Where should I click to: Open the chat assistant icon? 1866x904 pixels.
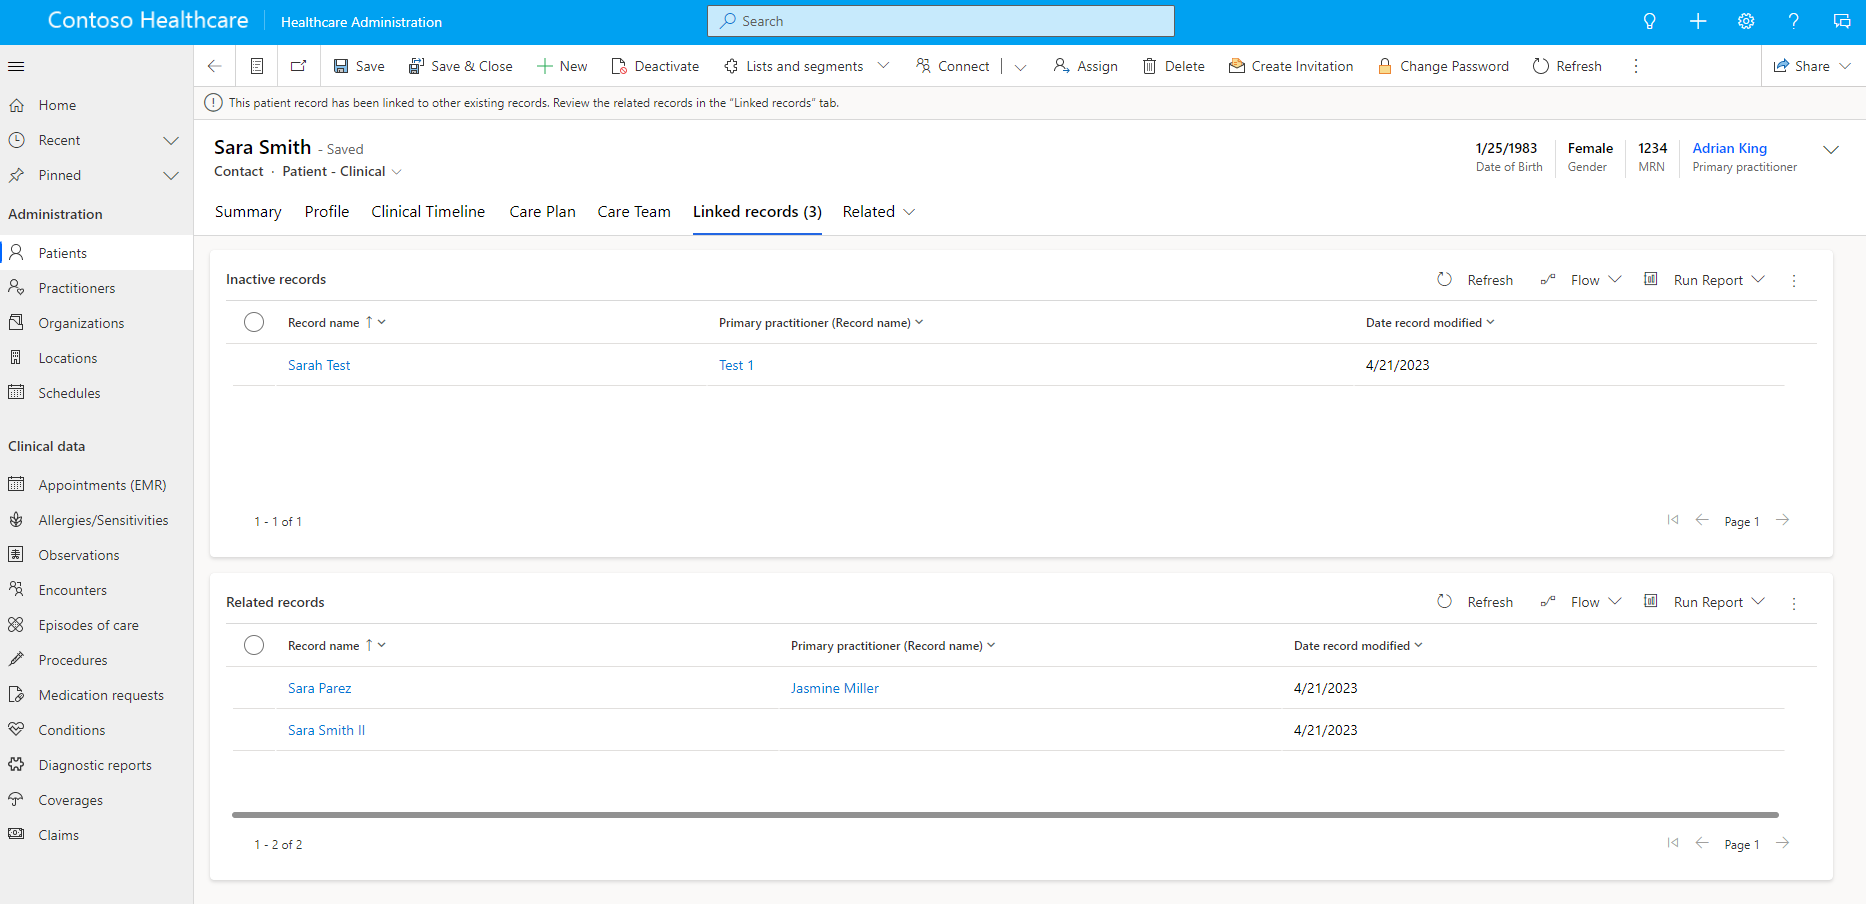click(1842, 21)
